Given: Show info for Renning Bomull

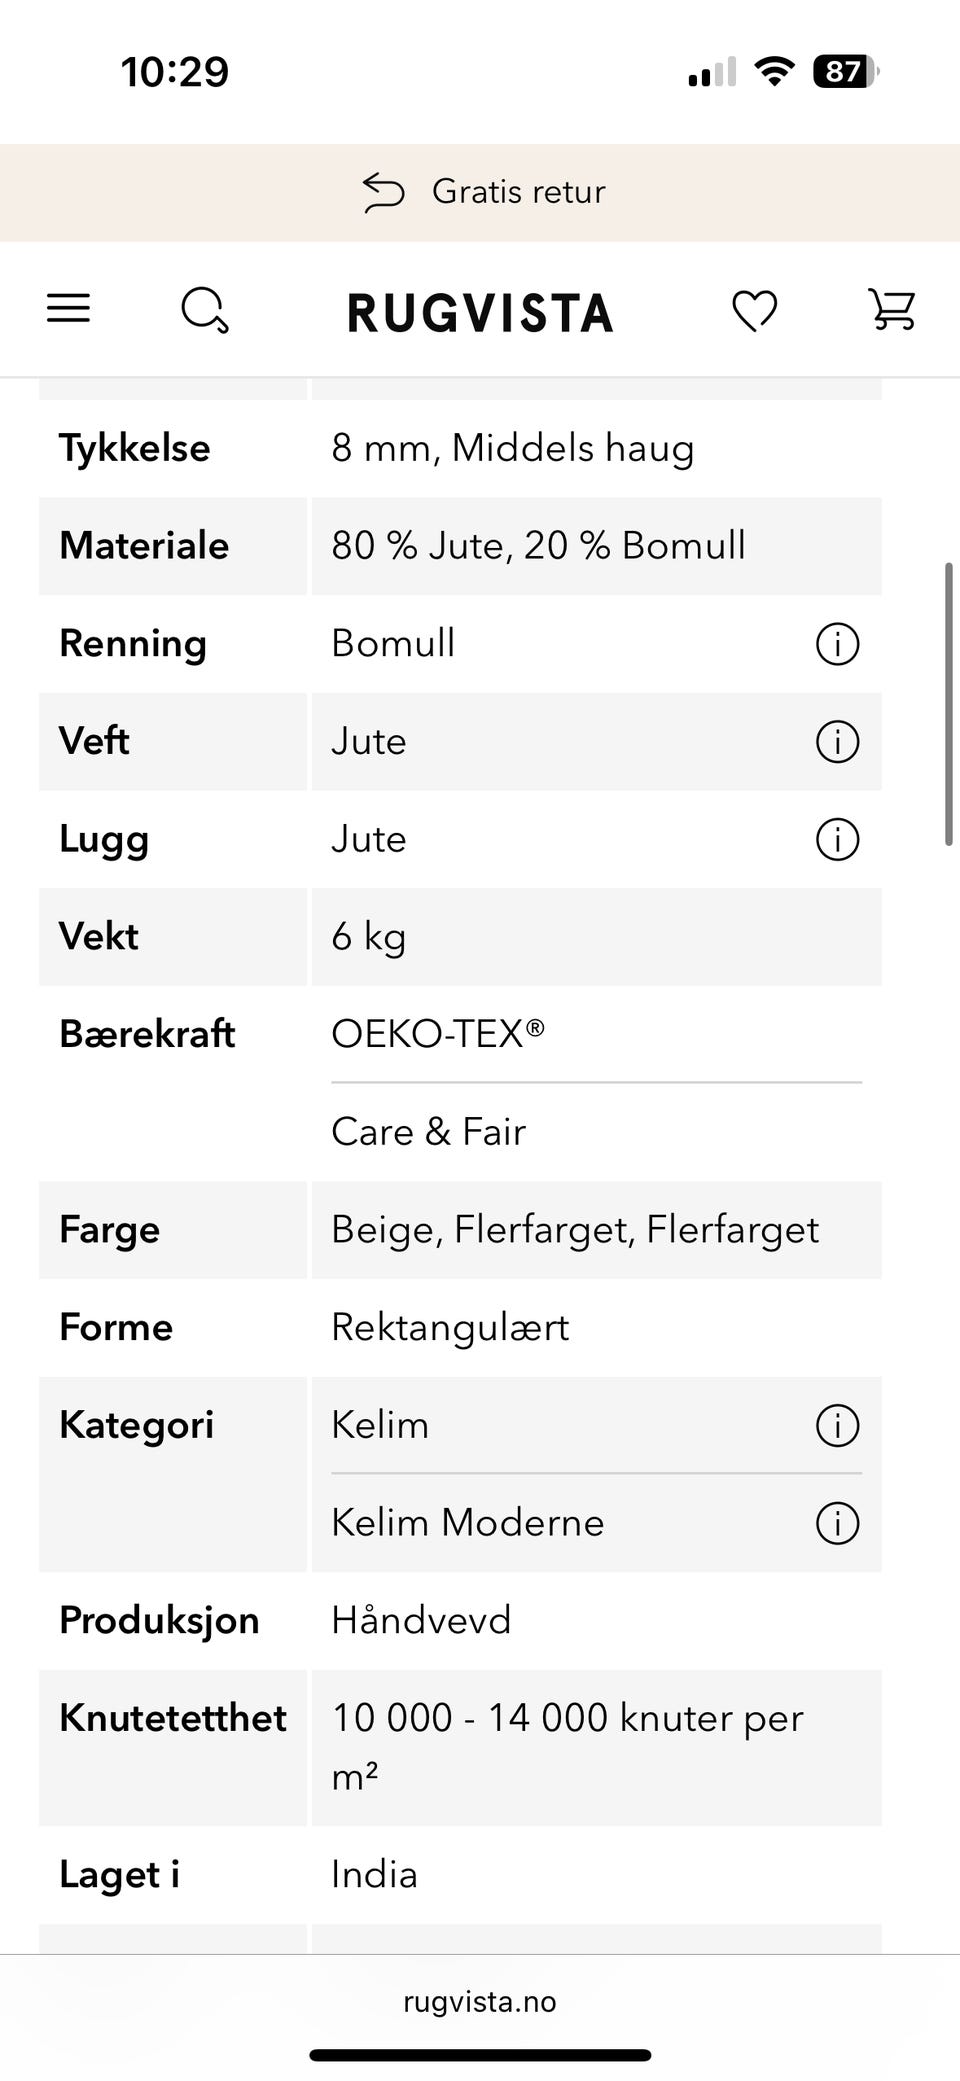Looking at the screenshot, I should coord(838,644).
